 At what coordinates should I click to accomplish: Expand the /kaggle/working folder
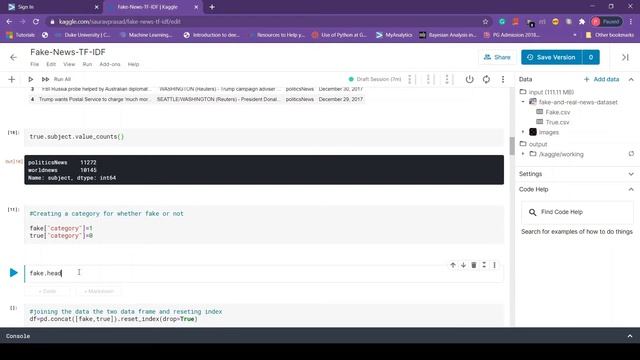[523, 154]
